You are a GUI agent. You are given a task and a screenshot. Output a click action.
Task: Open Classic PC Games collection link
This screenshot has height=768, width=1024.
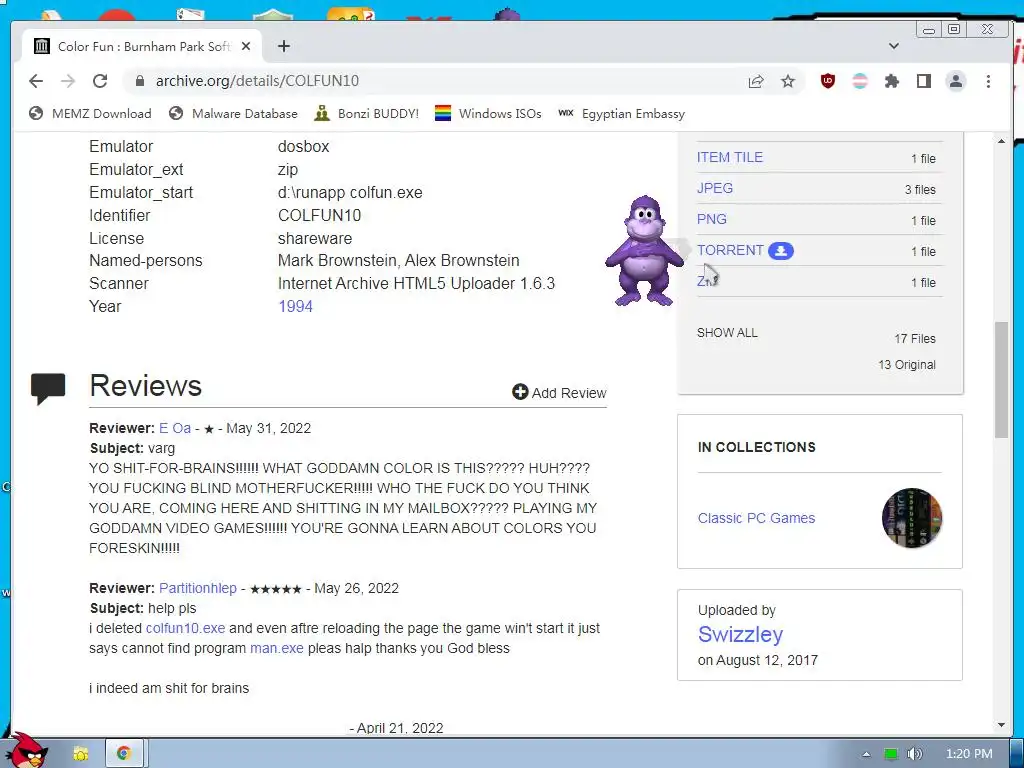pyautogui.click(x=756, y=518)
